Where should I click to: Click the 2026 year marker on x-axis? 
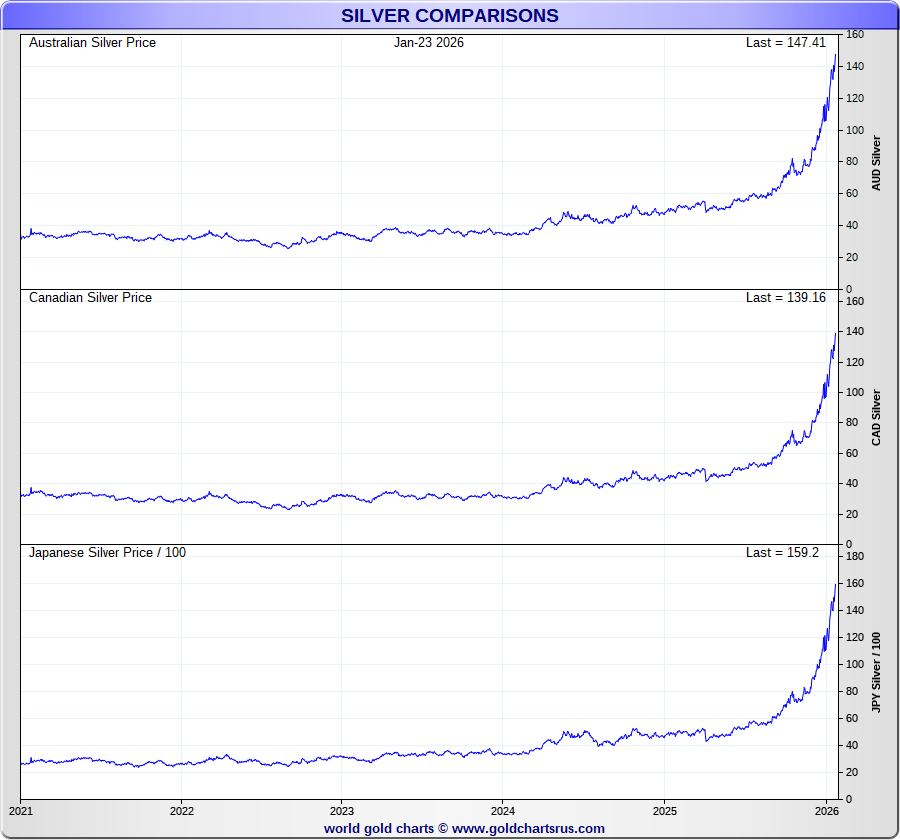825,810
